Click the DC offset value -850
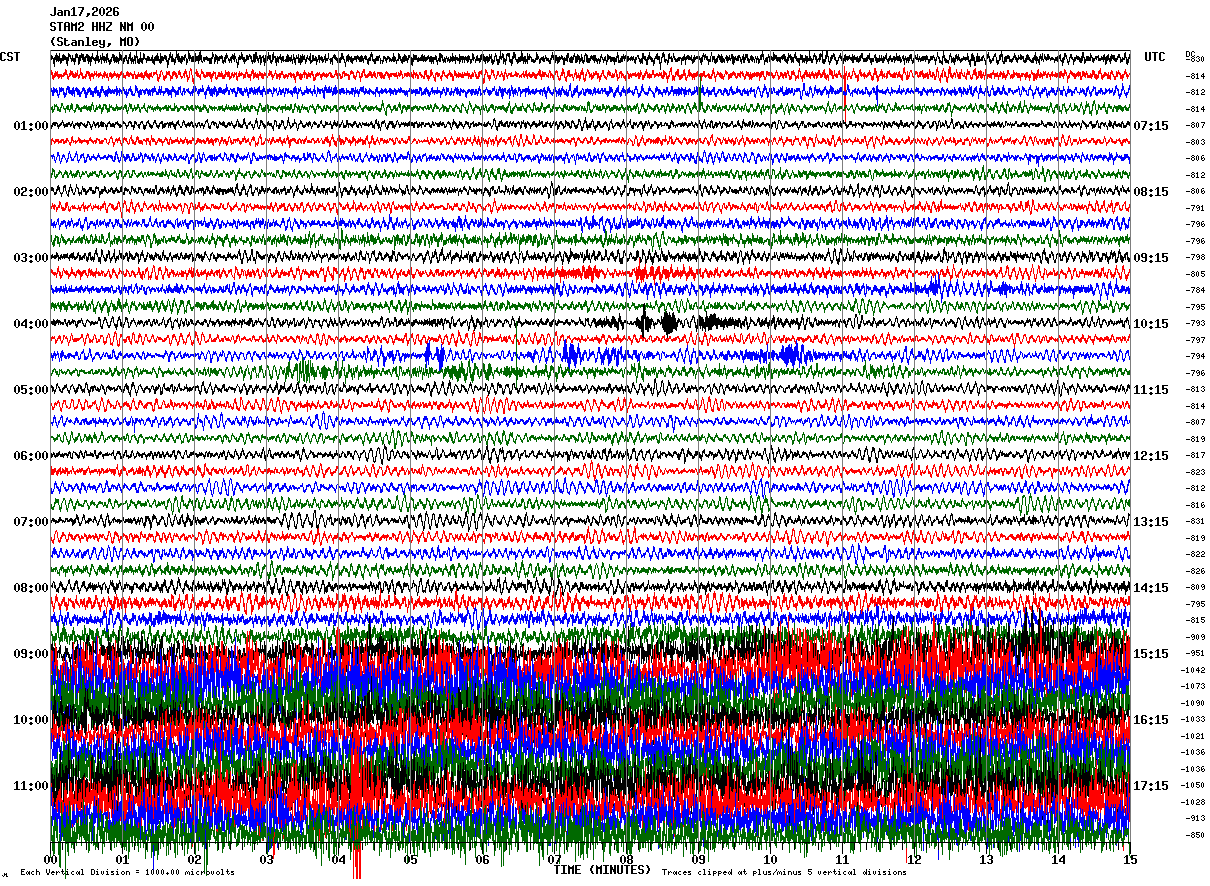This screenshot has height=886, width=1210. click(1195, 835)
